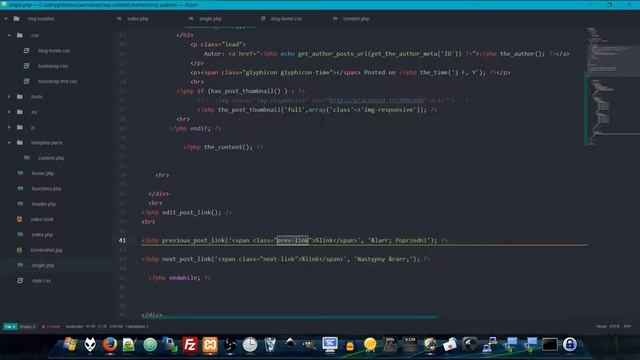640x360 pixels.
Task: Click the inc folder icon
Action: coord(20,112)
